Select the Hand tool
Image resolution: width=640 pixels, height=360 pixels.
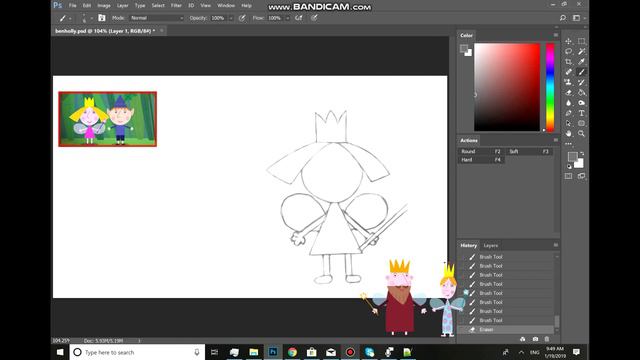[x=568, y=133]
